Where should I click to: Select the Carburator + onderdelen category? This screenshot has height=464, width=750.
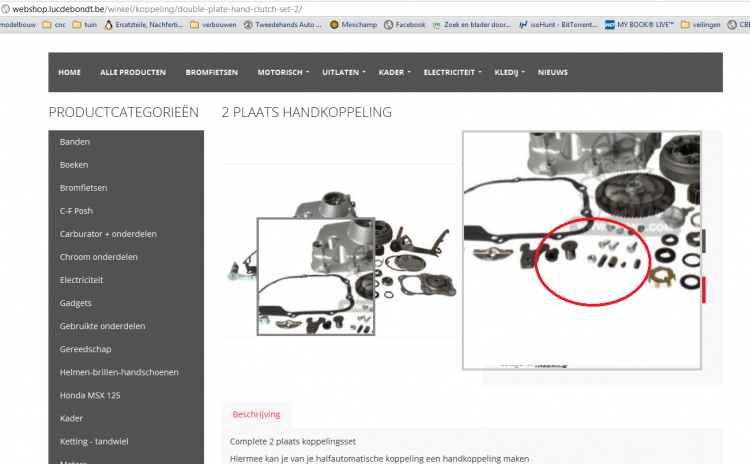click(x=108, y=234)
